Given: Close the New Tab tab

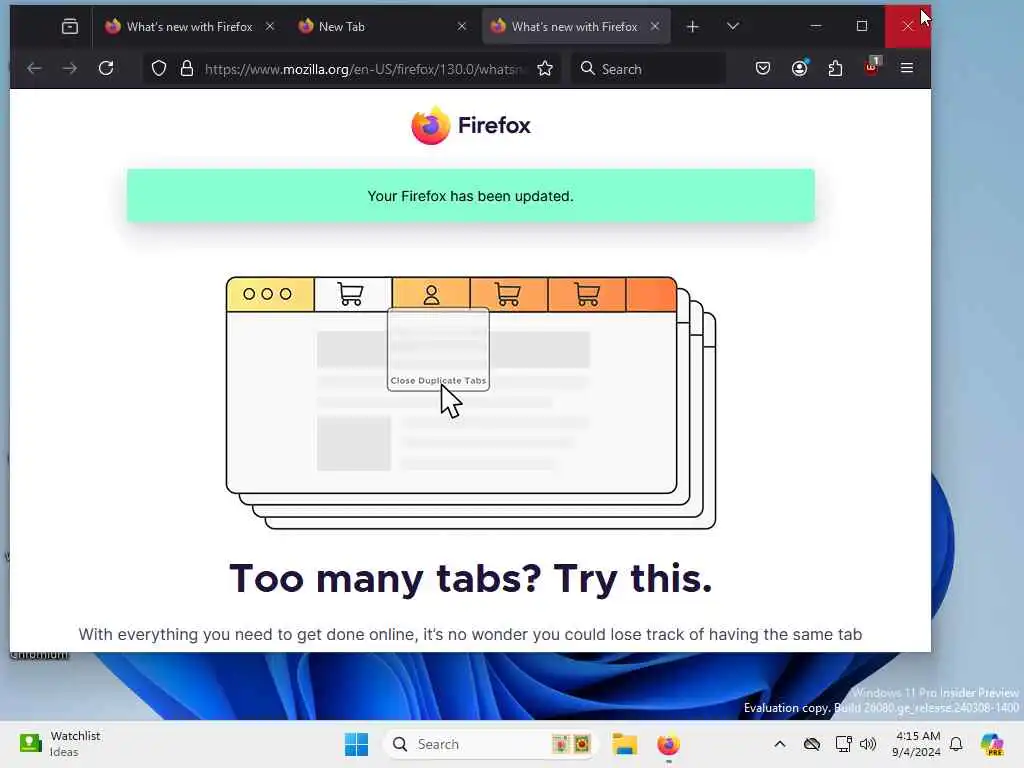Looking at the screenshot, I should (x=462, y=26).
